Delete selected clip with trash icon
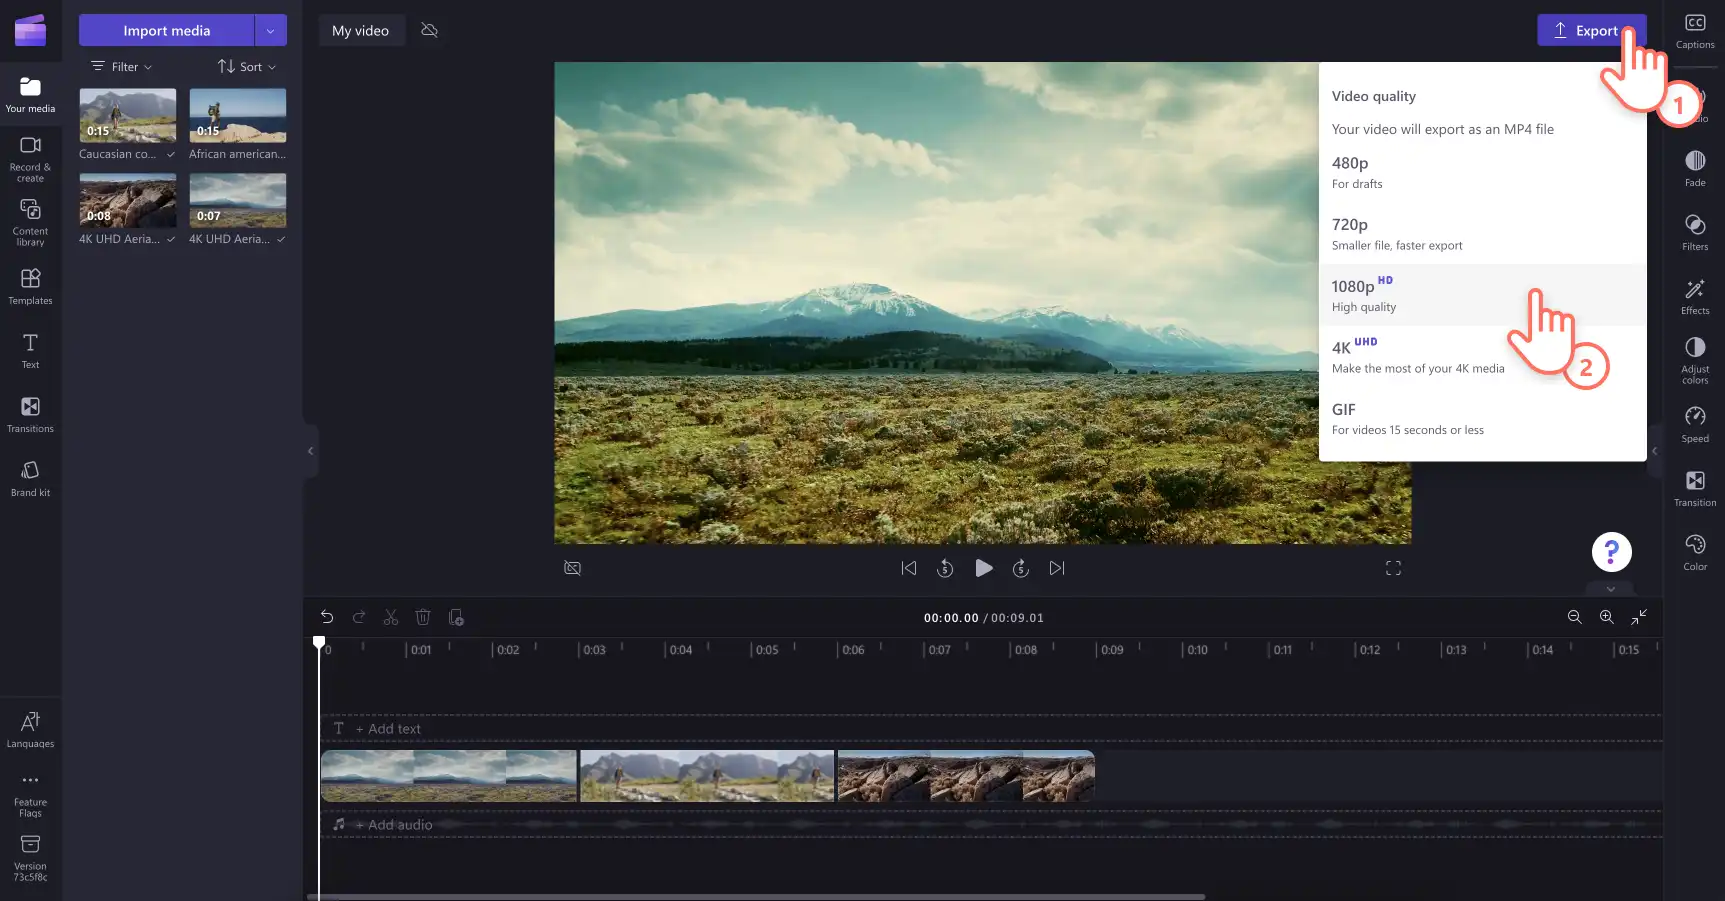The width and height of the screenshot is (1725, 901). 423,617
